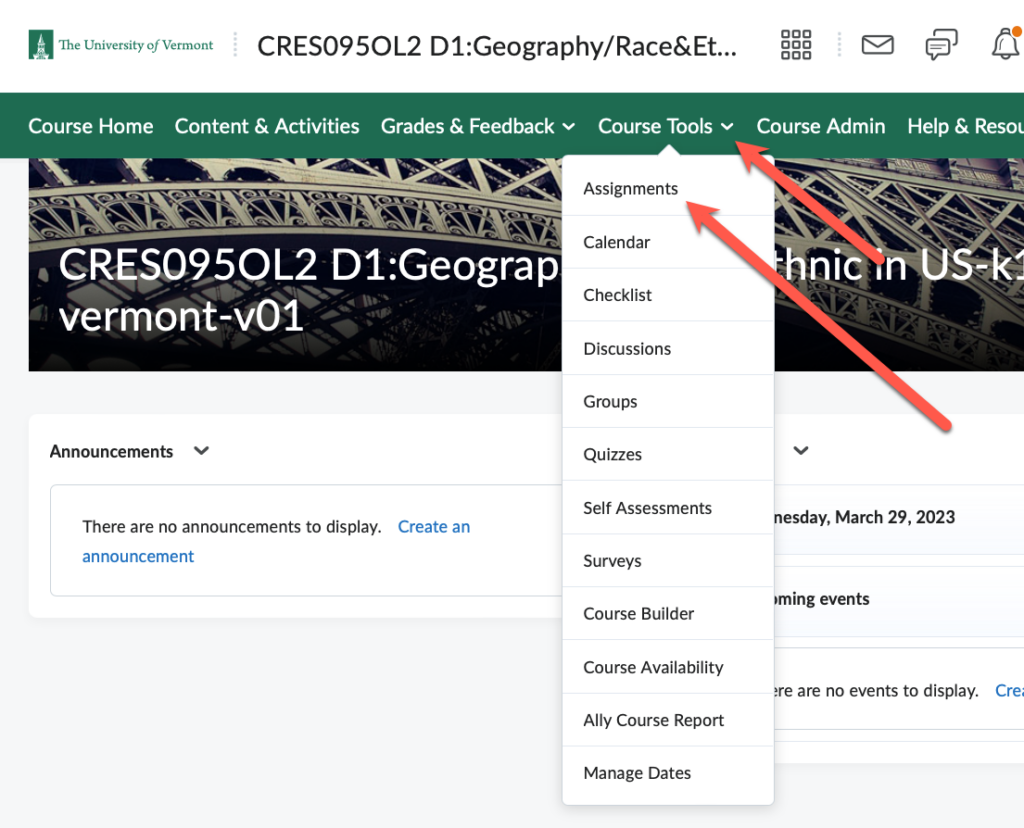Screen dimensions: 1024x828
Task: Collapse the Announcements widget
Action: coord(200,451)
